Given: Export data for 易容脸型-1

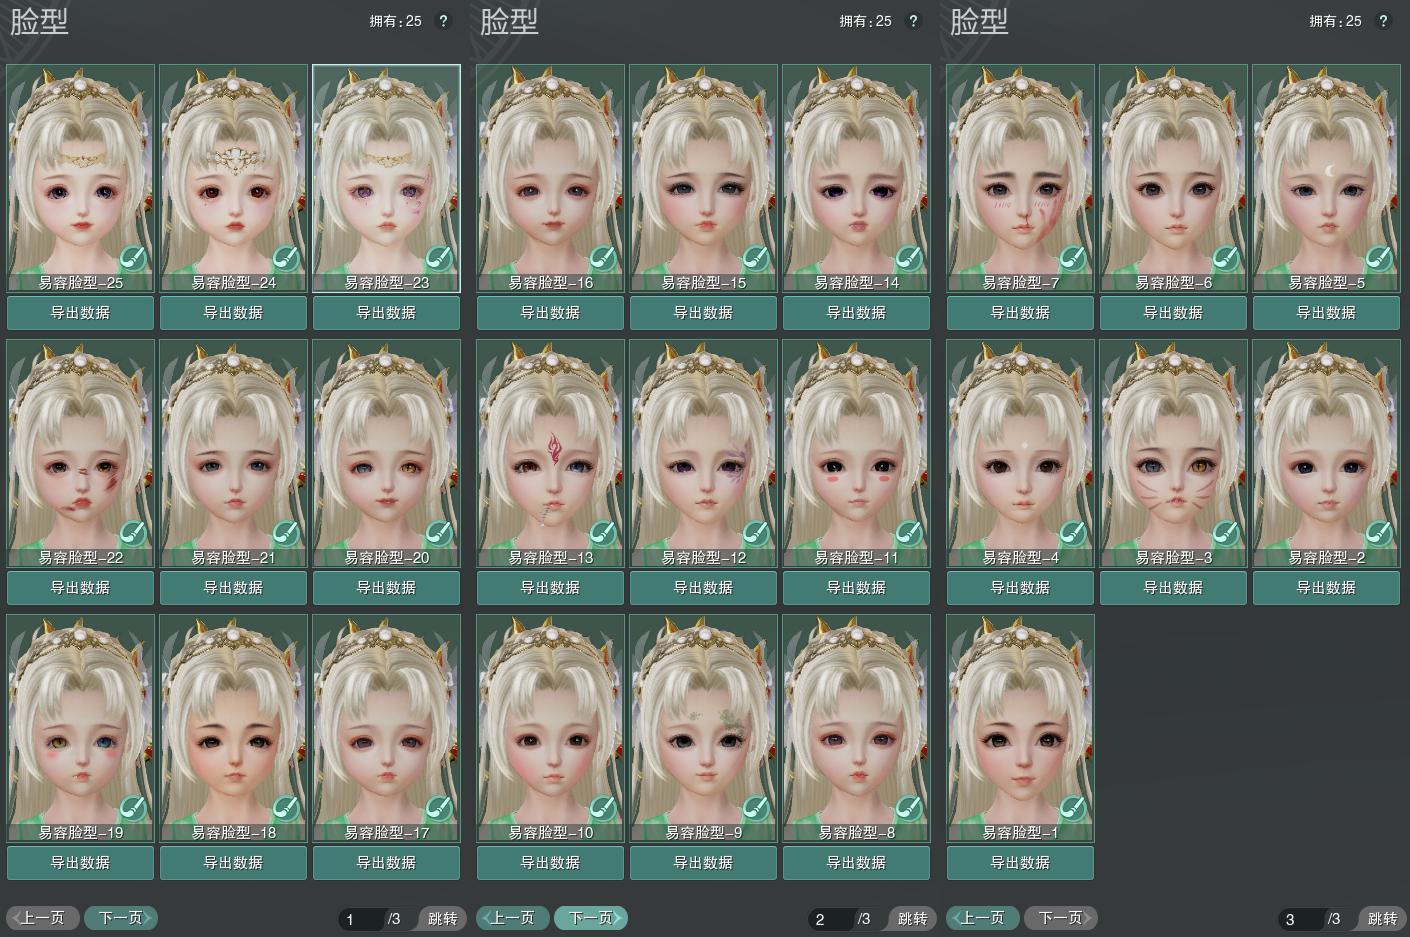Looking at the screenshot, I should [x=1021, y=863].
